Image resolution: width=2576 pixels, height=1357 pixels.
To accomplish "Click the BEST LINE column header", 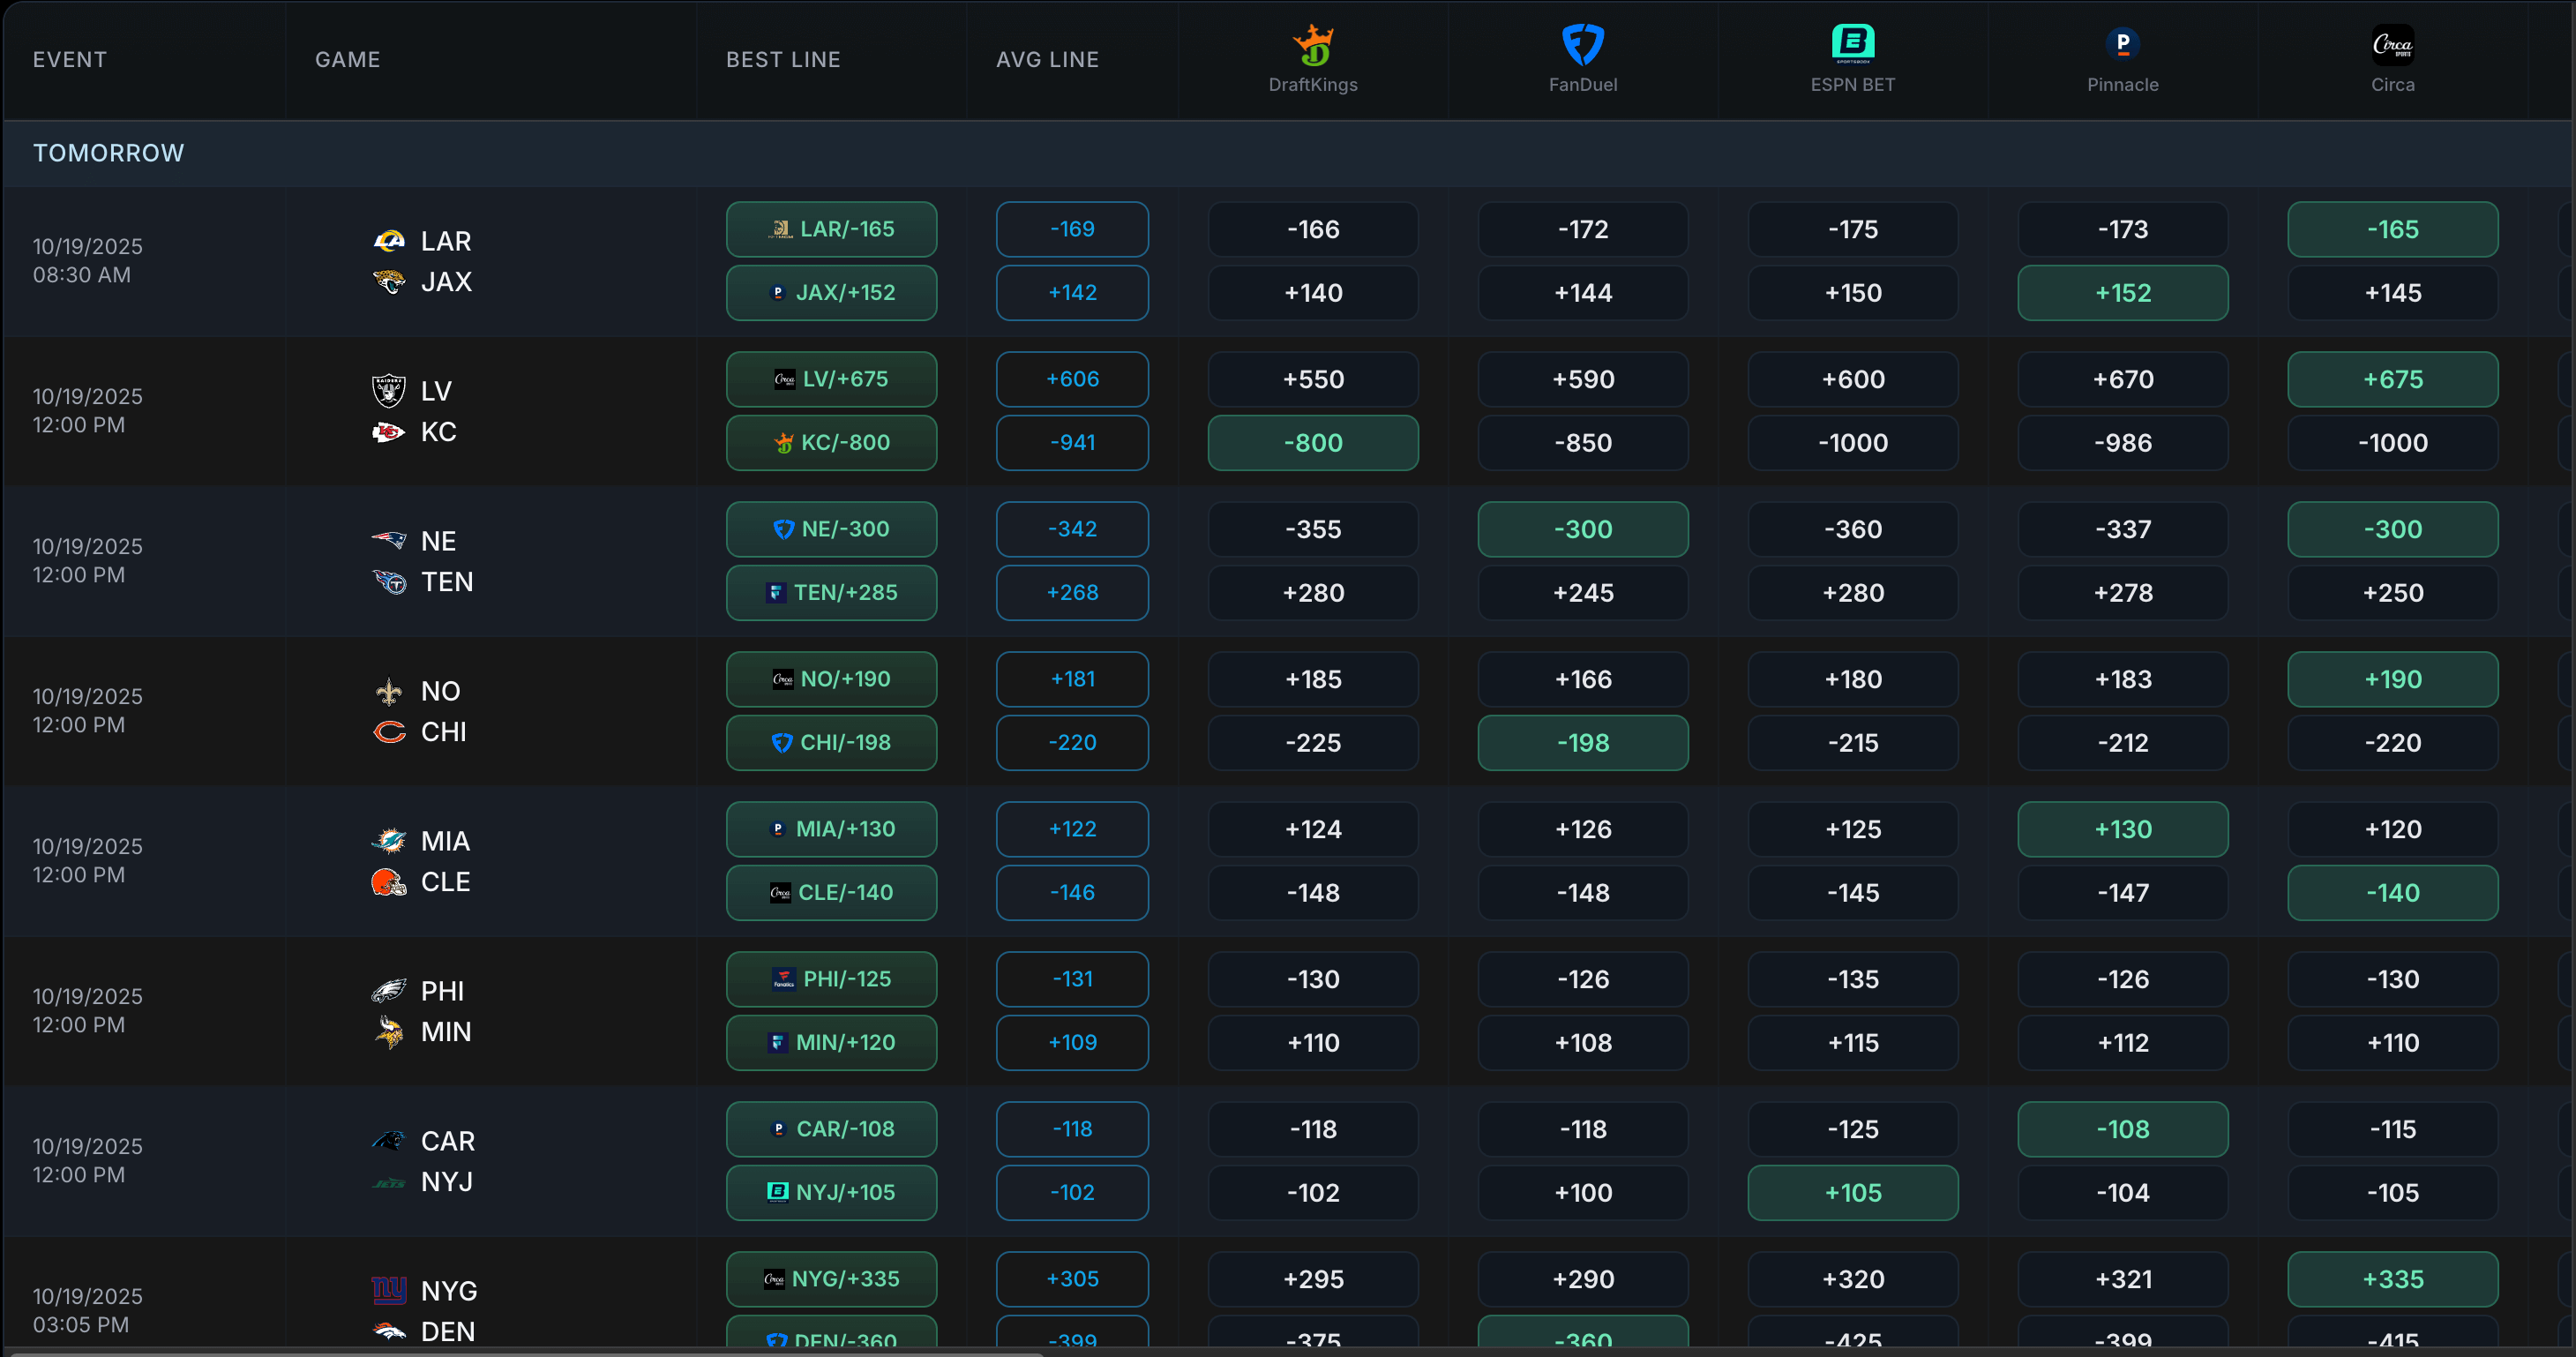I will (x=783, y=59).
